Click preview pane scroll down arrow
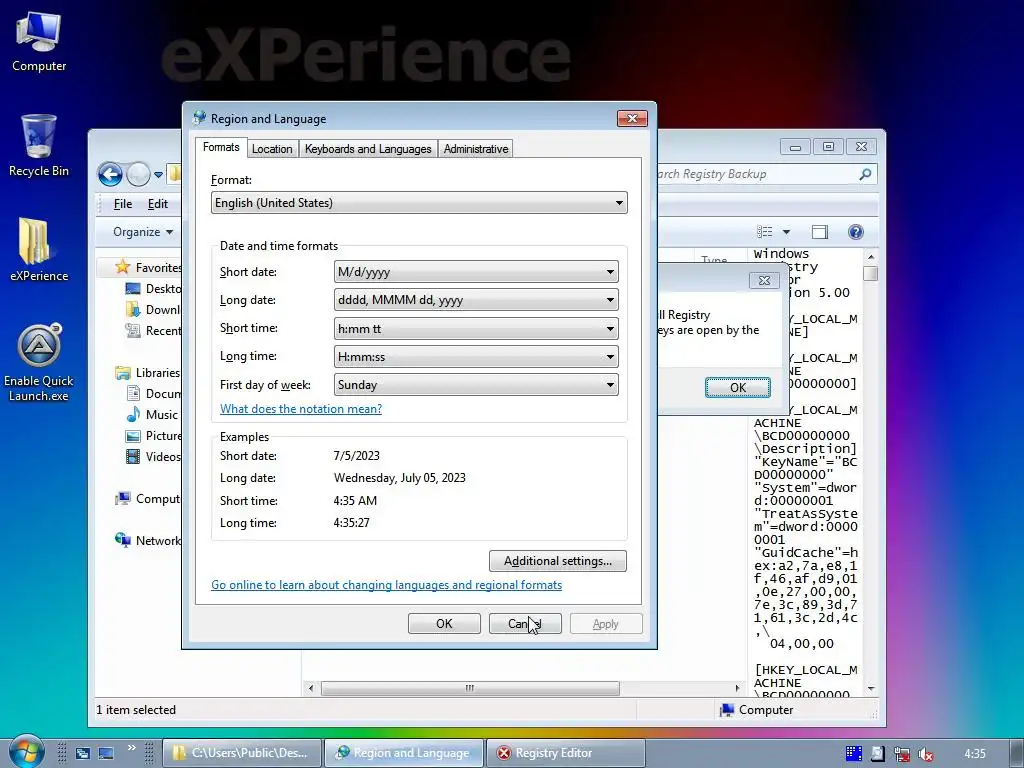Image resolution: width=1024 pixels, height=768 pixels. click(871, 688)
